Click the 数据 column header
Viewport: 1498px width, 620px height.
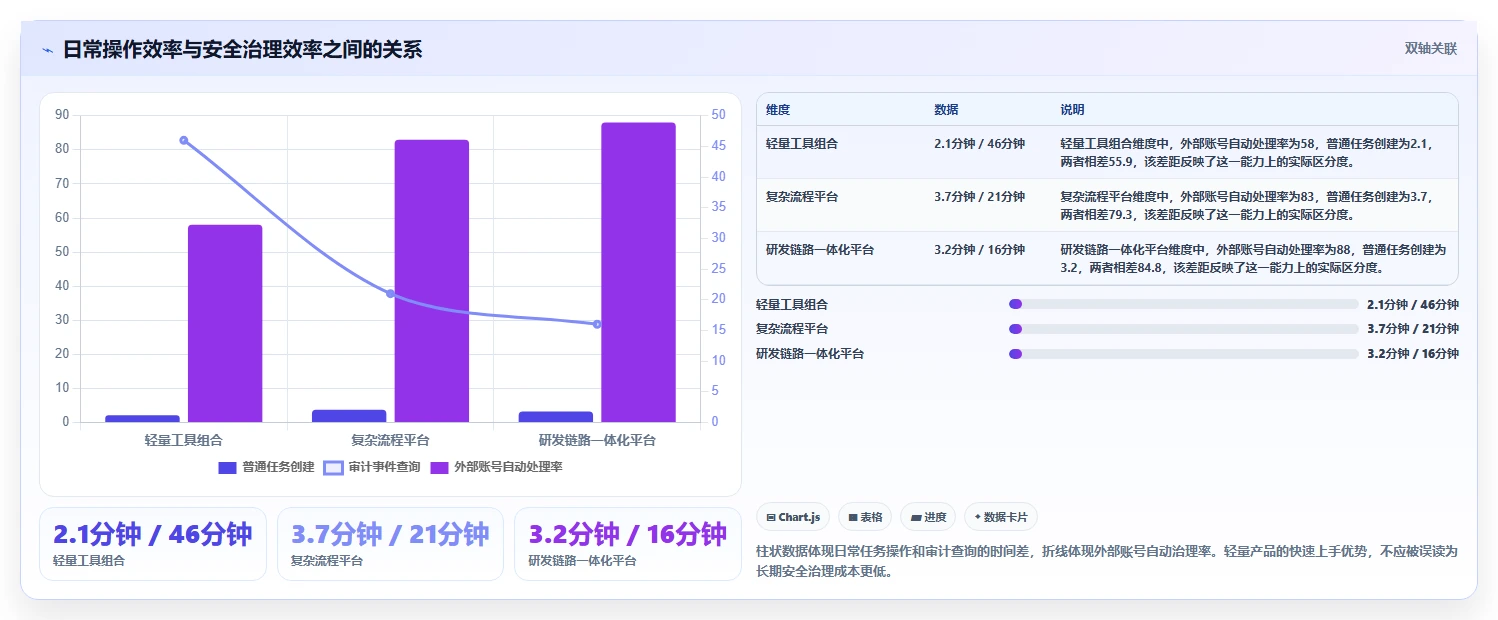[x=946, y=110]
